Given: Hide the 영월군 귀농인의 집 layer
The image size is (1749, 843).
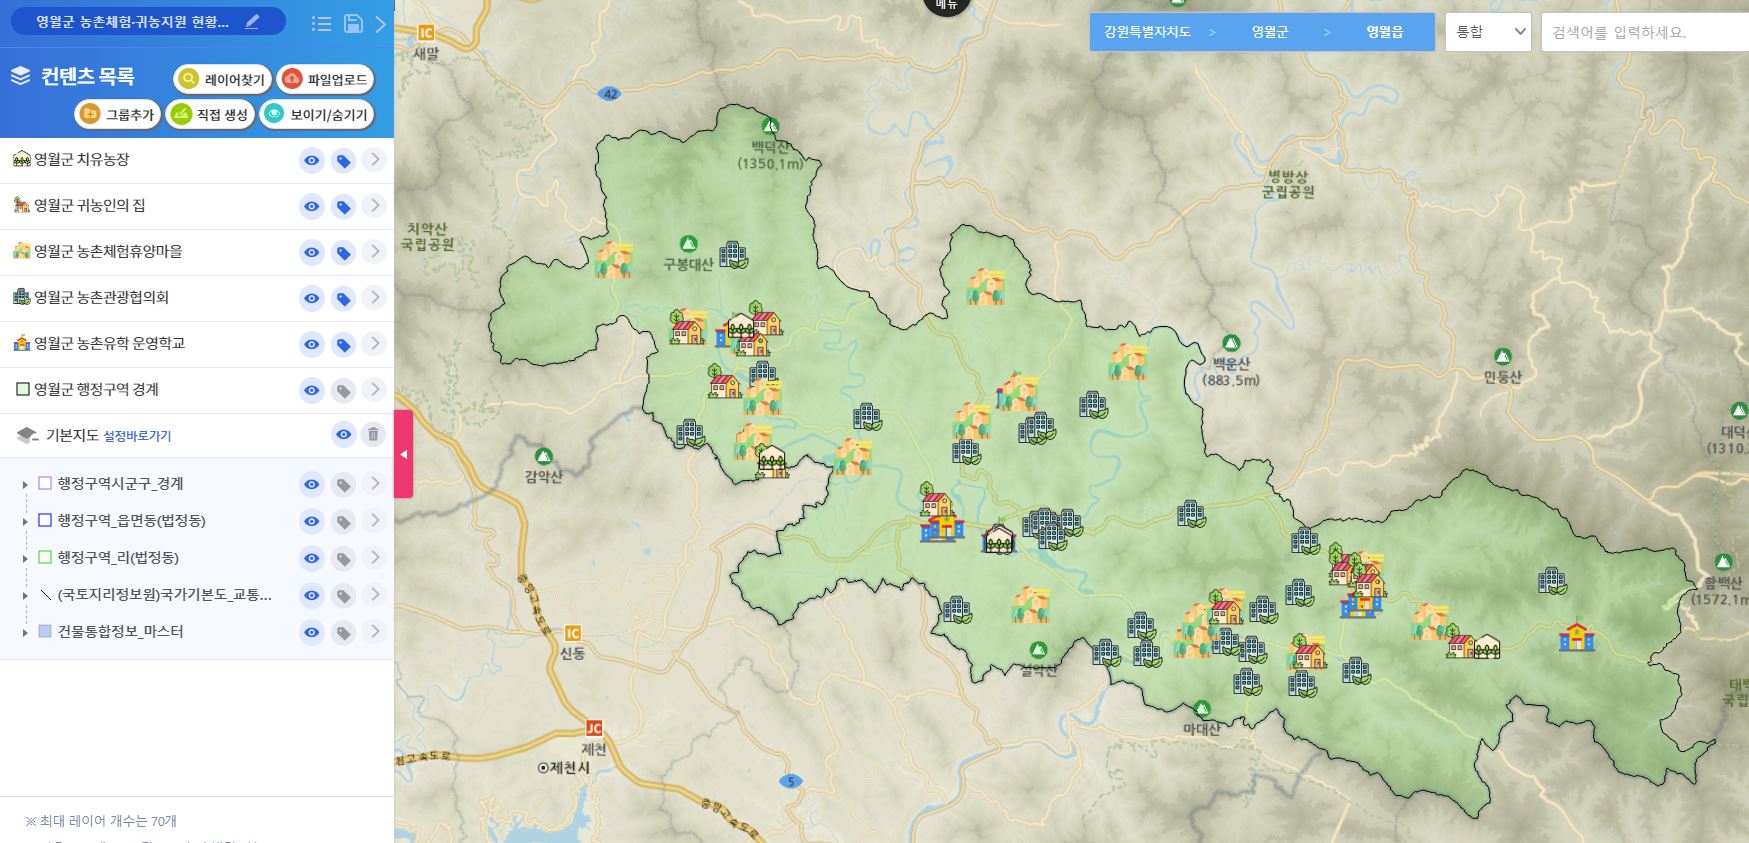Looking at the screenshot, I should [312, 207].
